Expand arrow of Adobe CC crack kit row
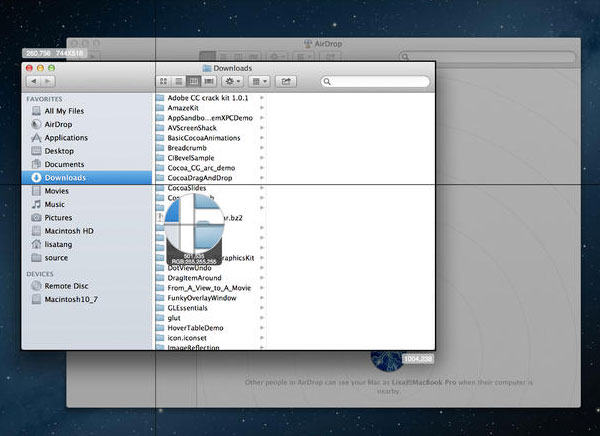This screenshot has height=436, width=600. pos(262,98)
